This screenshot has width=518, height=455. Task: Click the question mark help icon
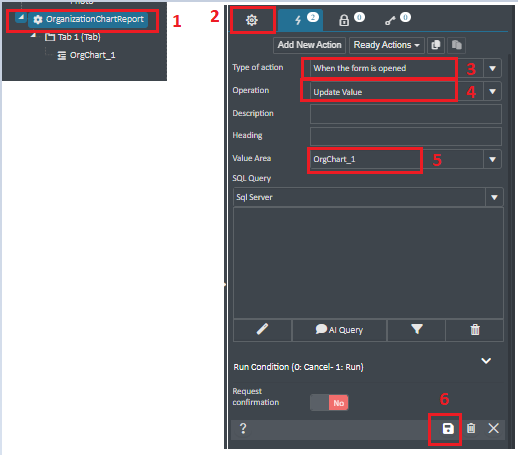tap(243, 428)
